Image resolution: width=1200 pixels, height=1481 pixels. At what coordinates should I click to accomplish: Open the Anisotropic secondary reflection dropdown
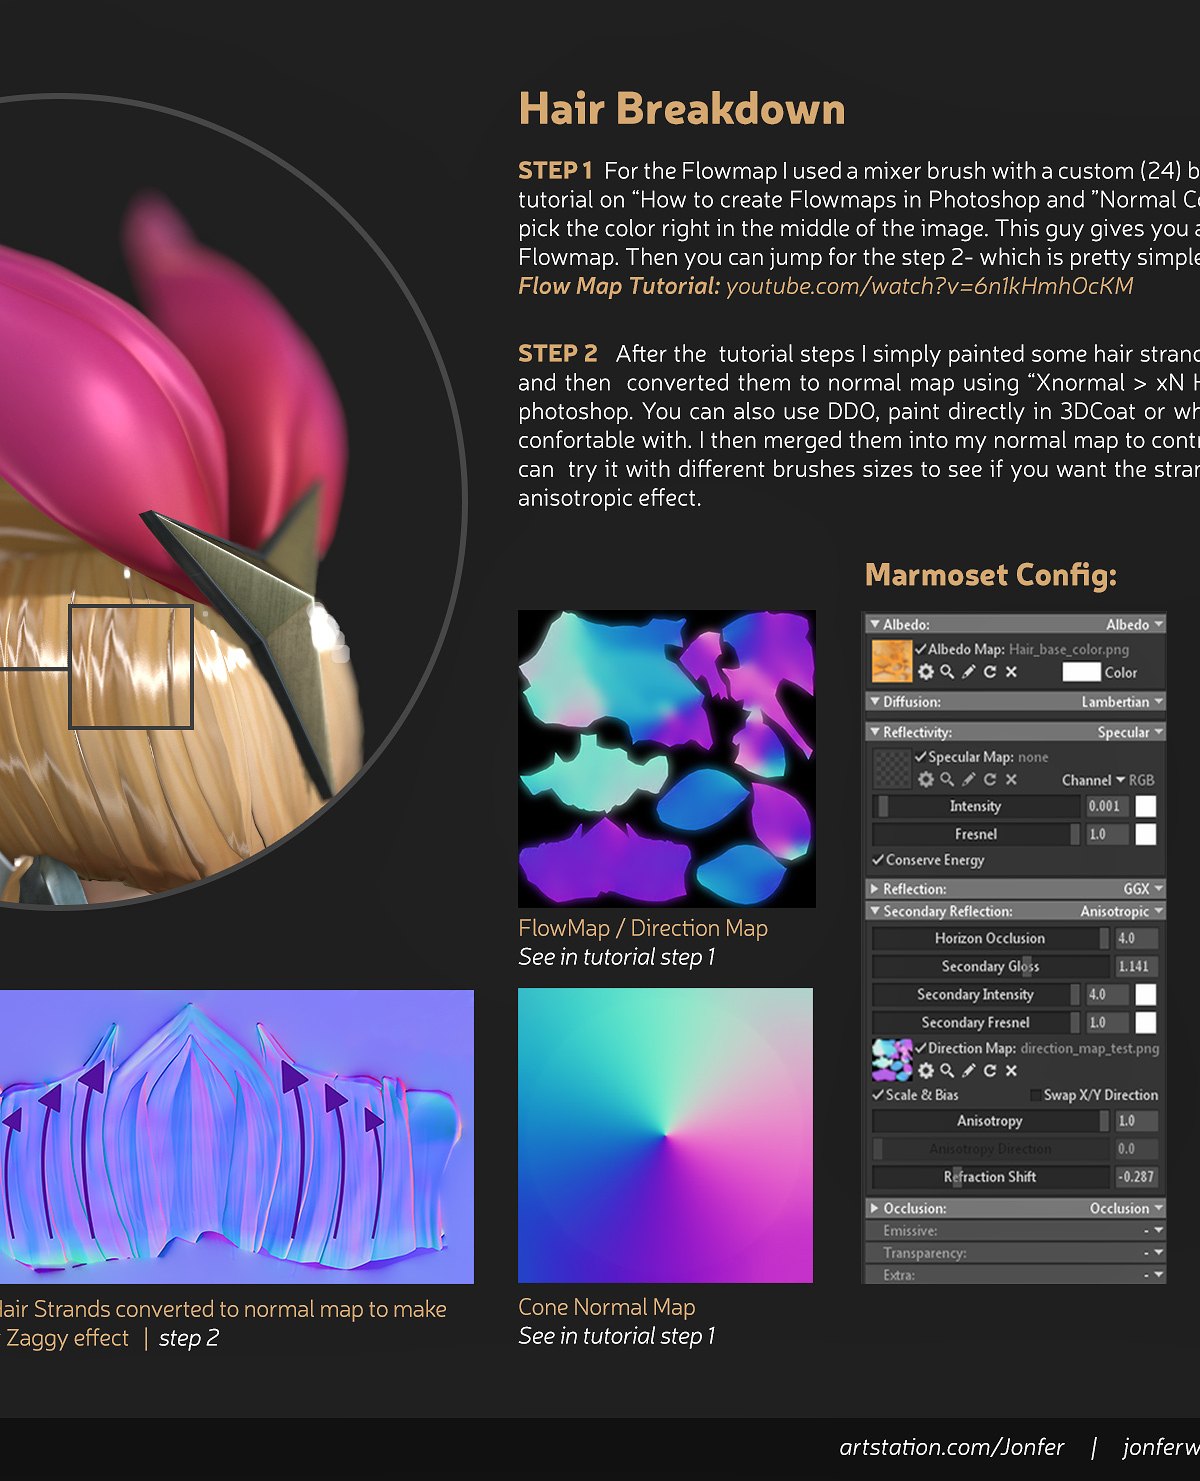click(x=1122, y=911)
